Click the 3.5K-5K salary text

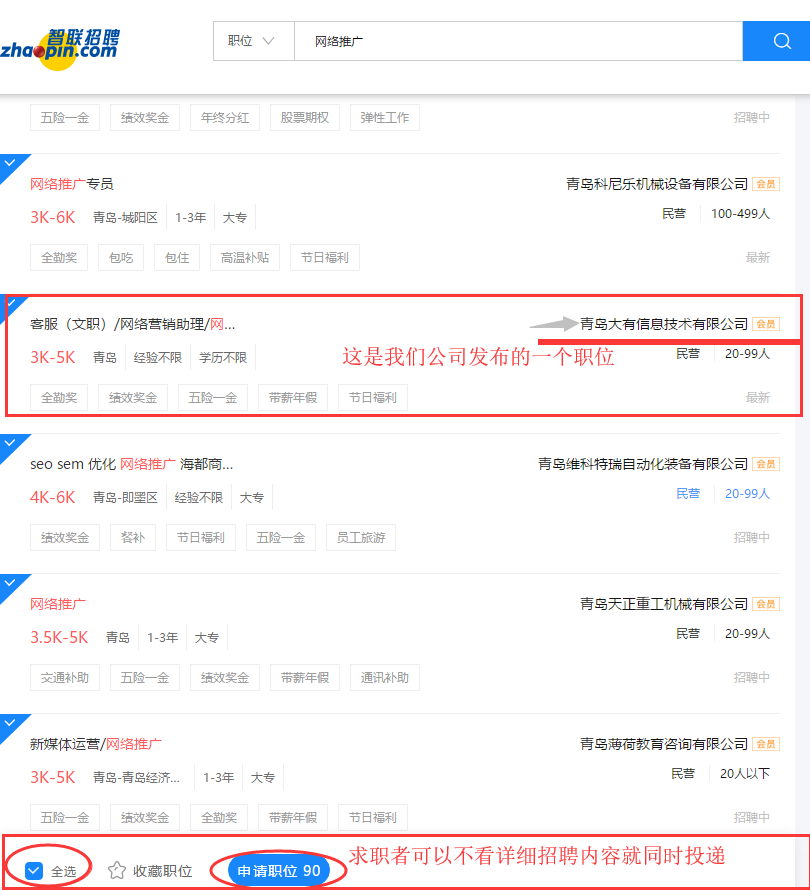(59, 637)
